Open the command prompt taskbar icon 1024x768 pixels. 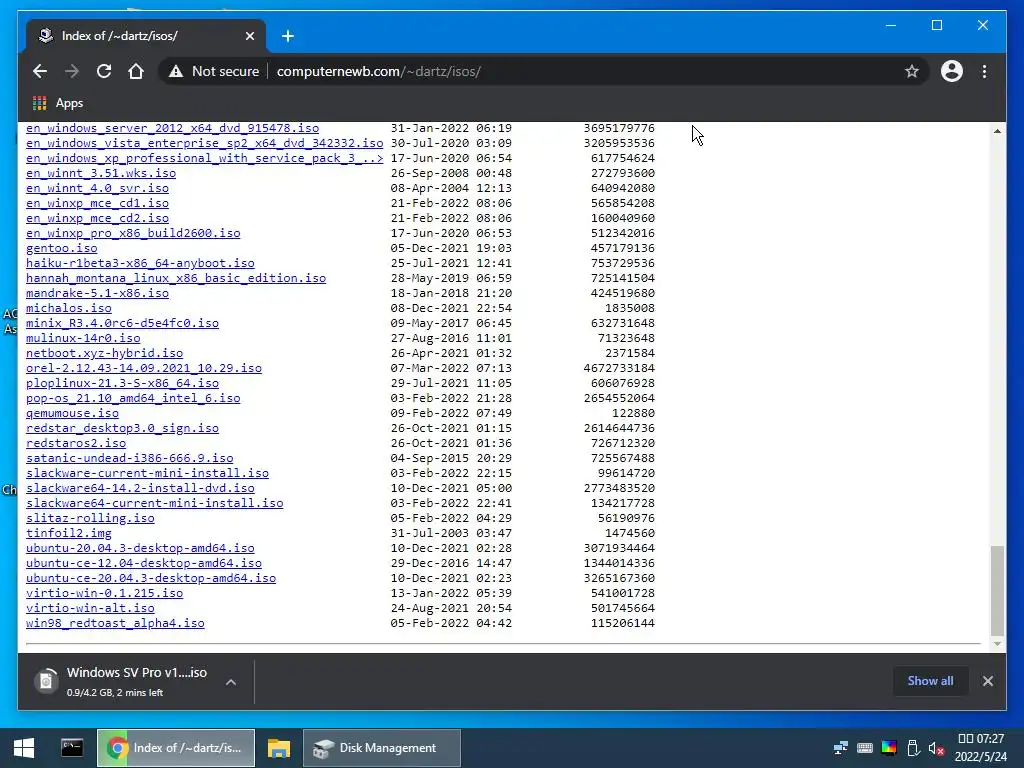(72, 748)
